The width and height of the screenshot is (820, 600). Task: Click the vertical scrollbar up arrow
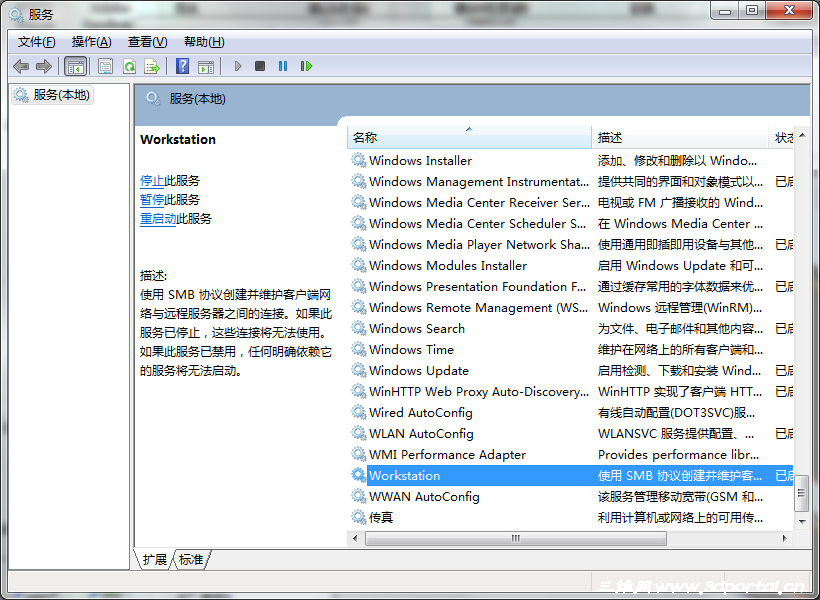(802, 135)
